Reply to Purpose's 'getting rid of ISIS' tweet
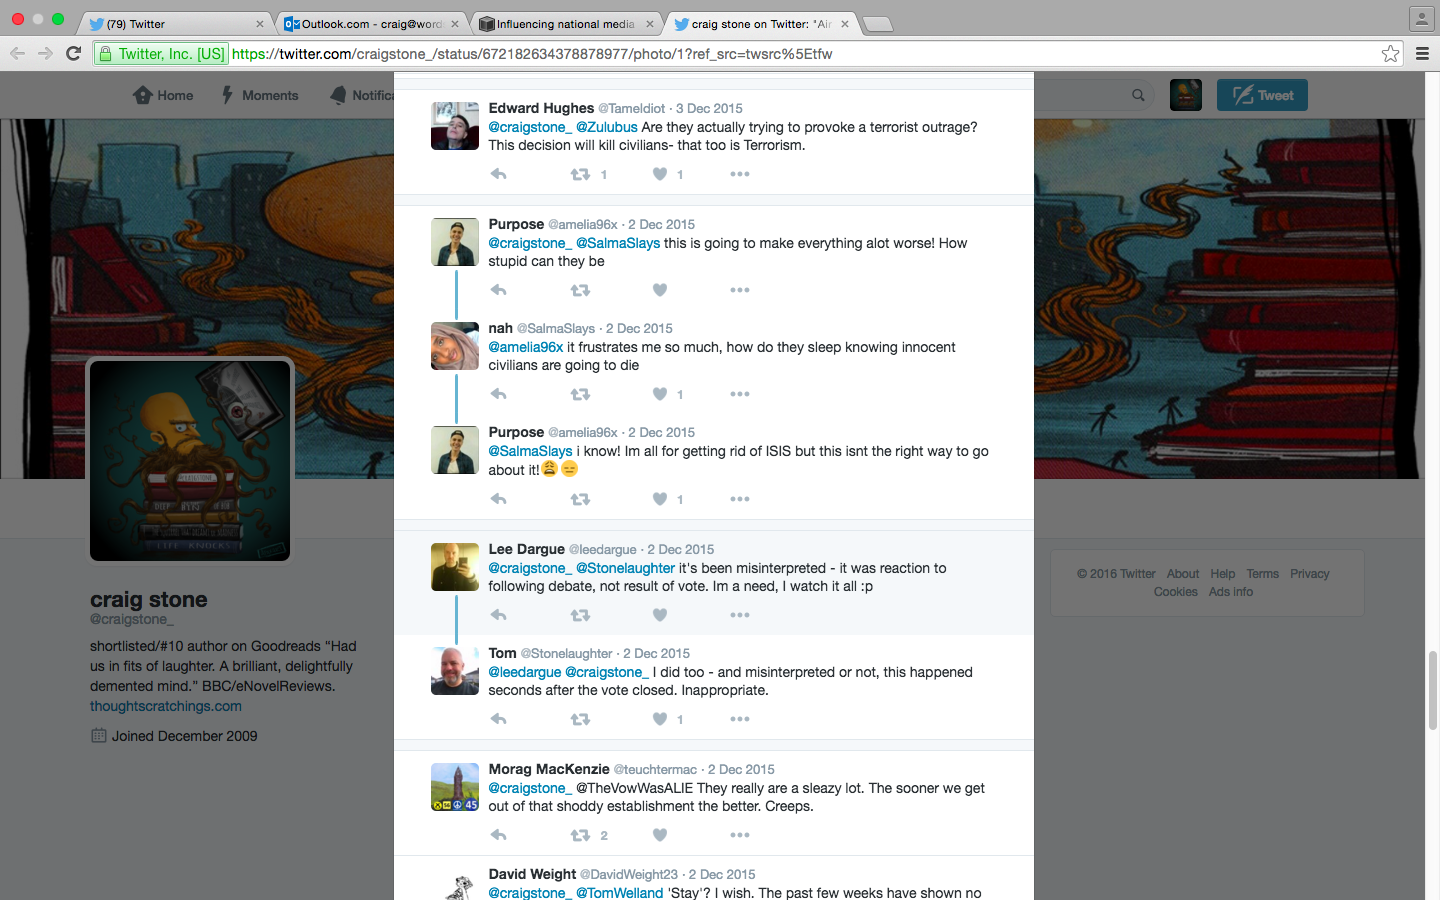1440x900 pixels. coord(499,499)
